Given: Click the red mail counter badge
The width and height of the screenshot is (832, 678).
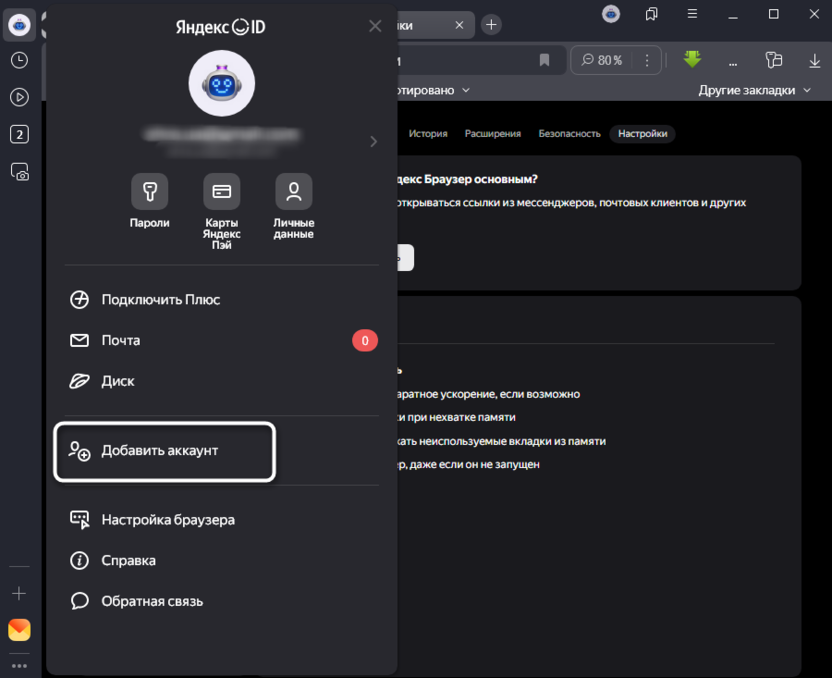Looking at the screenshot, I should pyautogui.click(x=365, y=341).
